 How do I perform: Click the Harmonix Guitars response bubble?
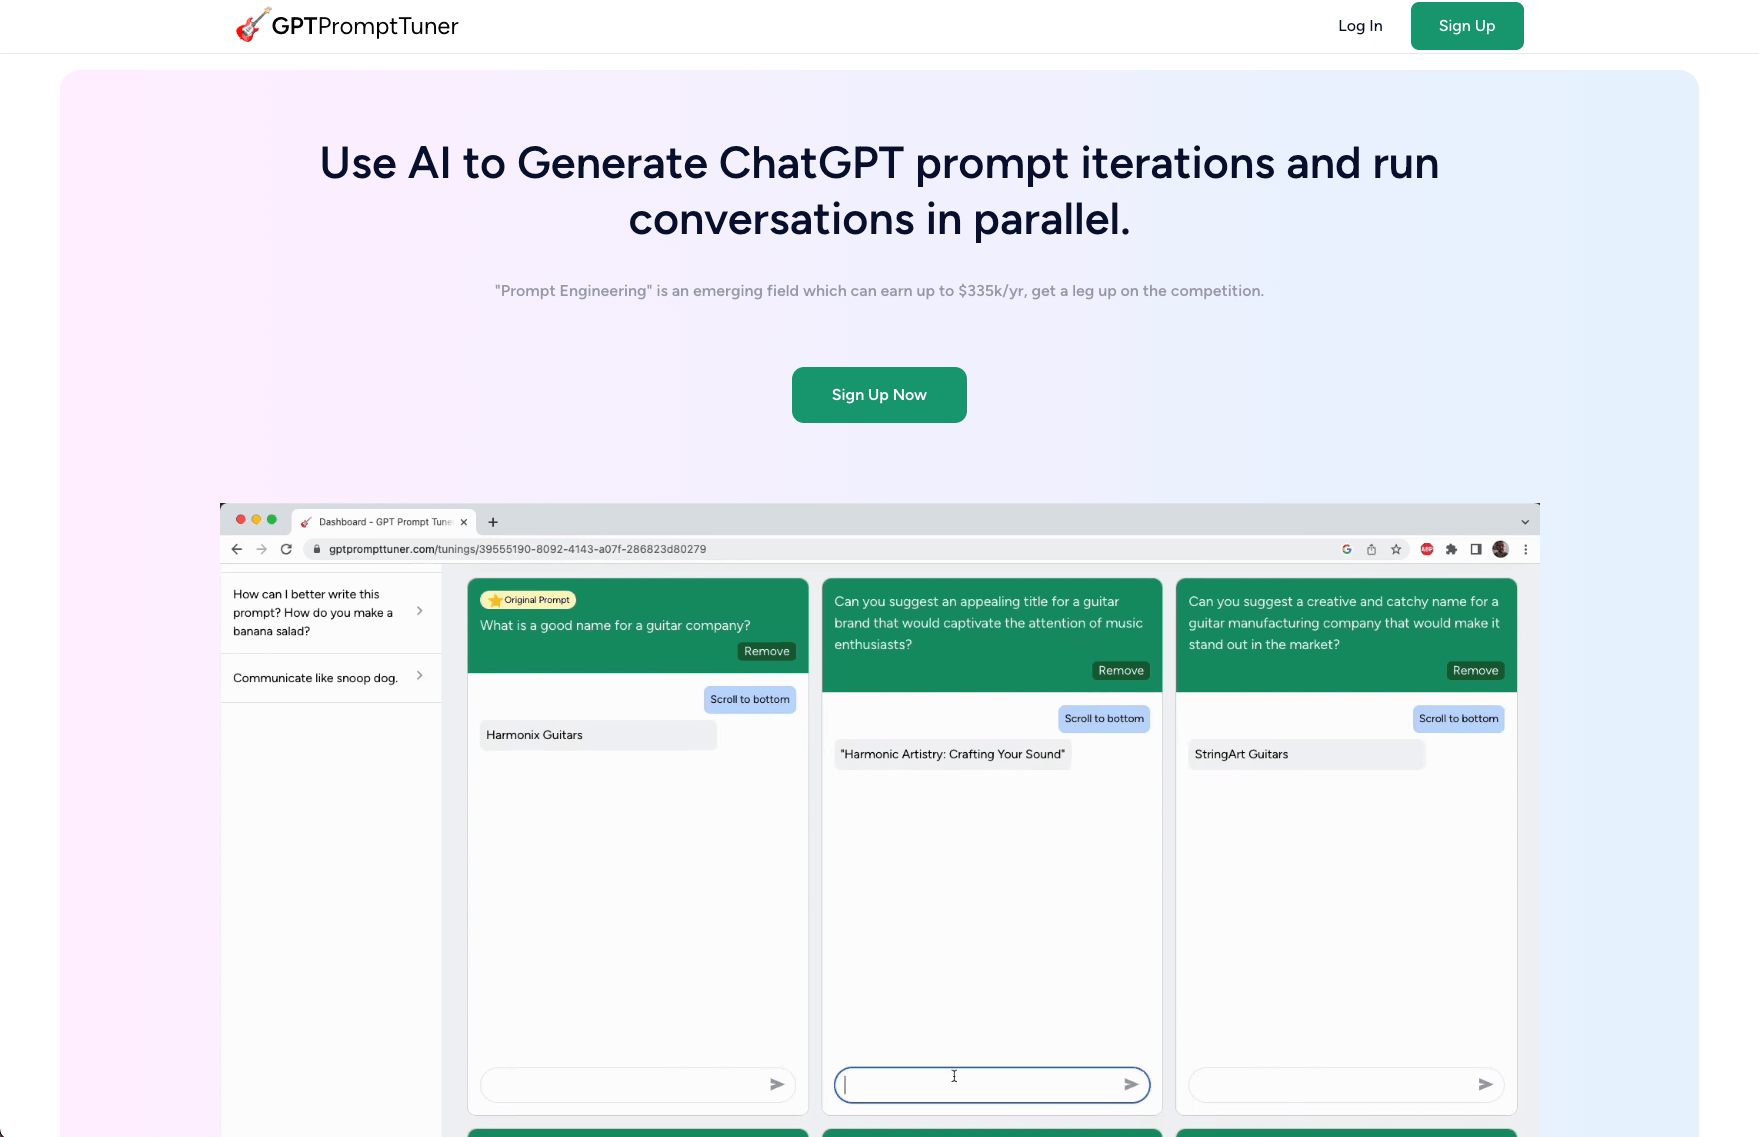point(598,735)
